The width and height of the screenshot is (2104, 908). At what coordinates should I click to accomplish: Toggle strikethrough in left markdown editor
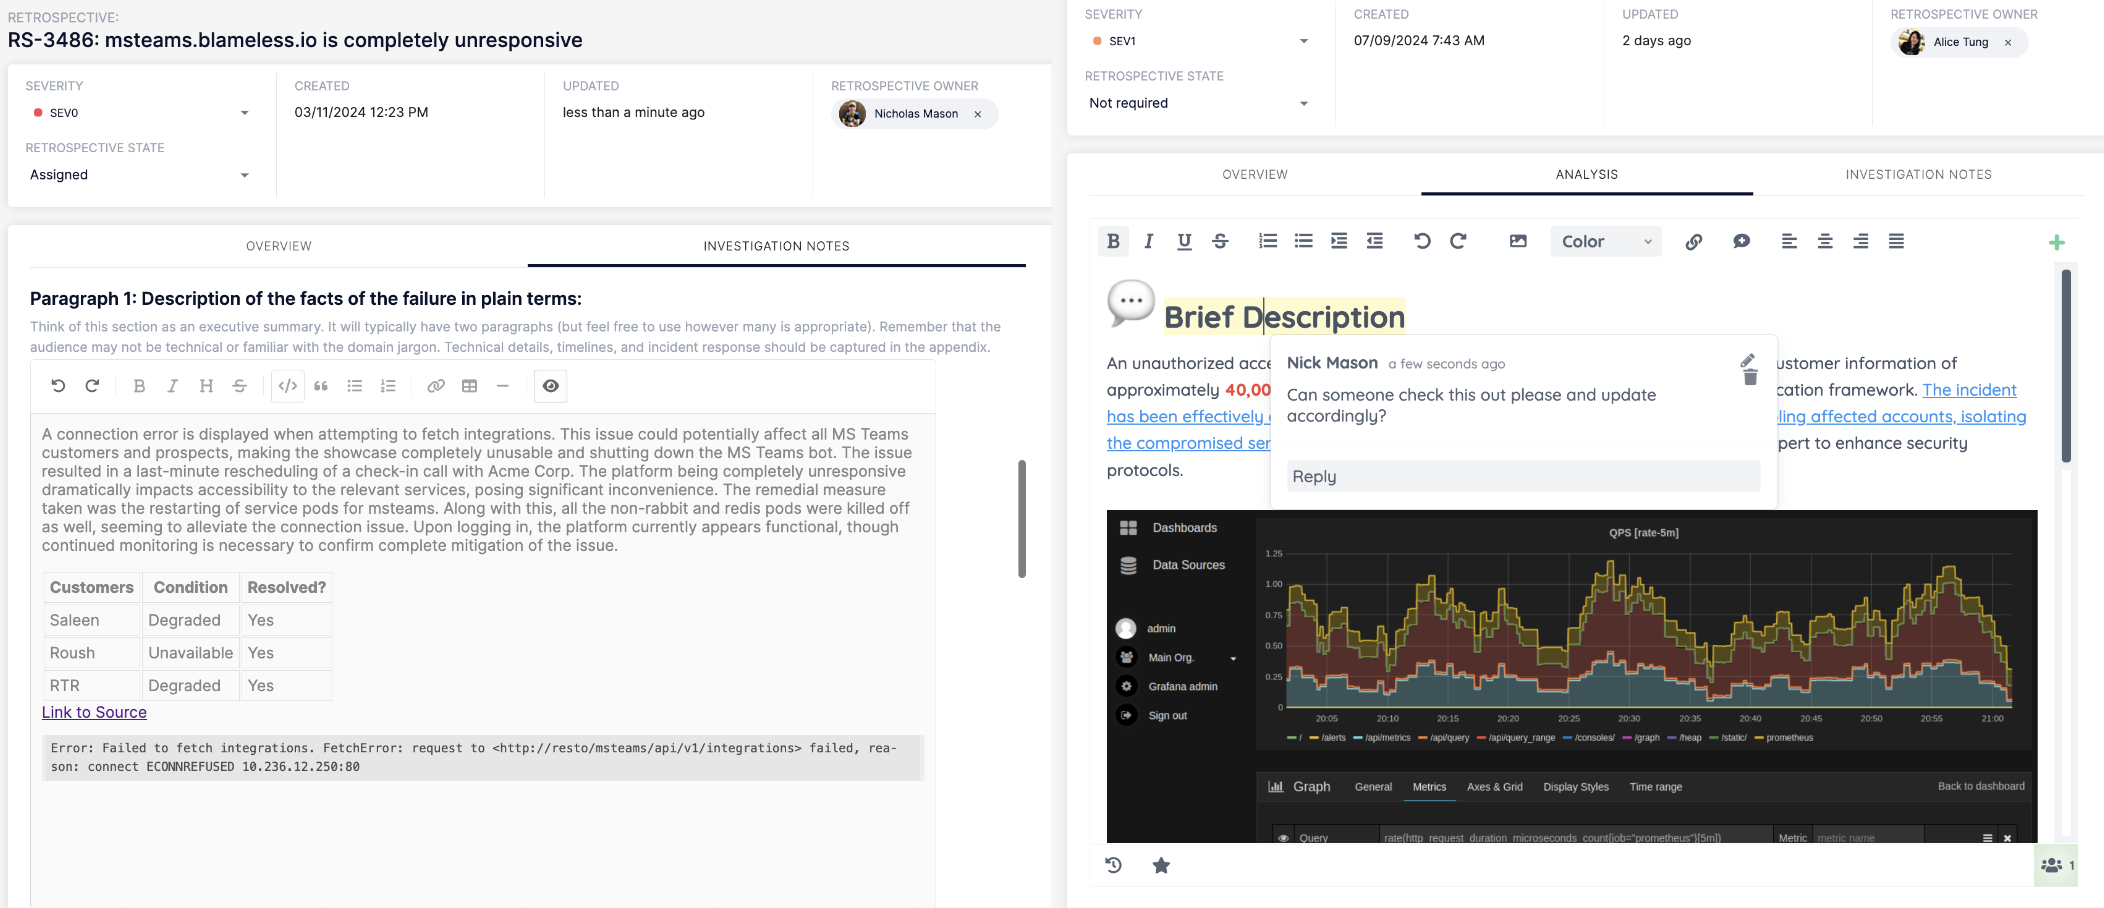[x=240, y=386]
